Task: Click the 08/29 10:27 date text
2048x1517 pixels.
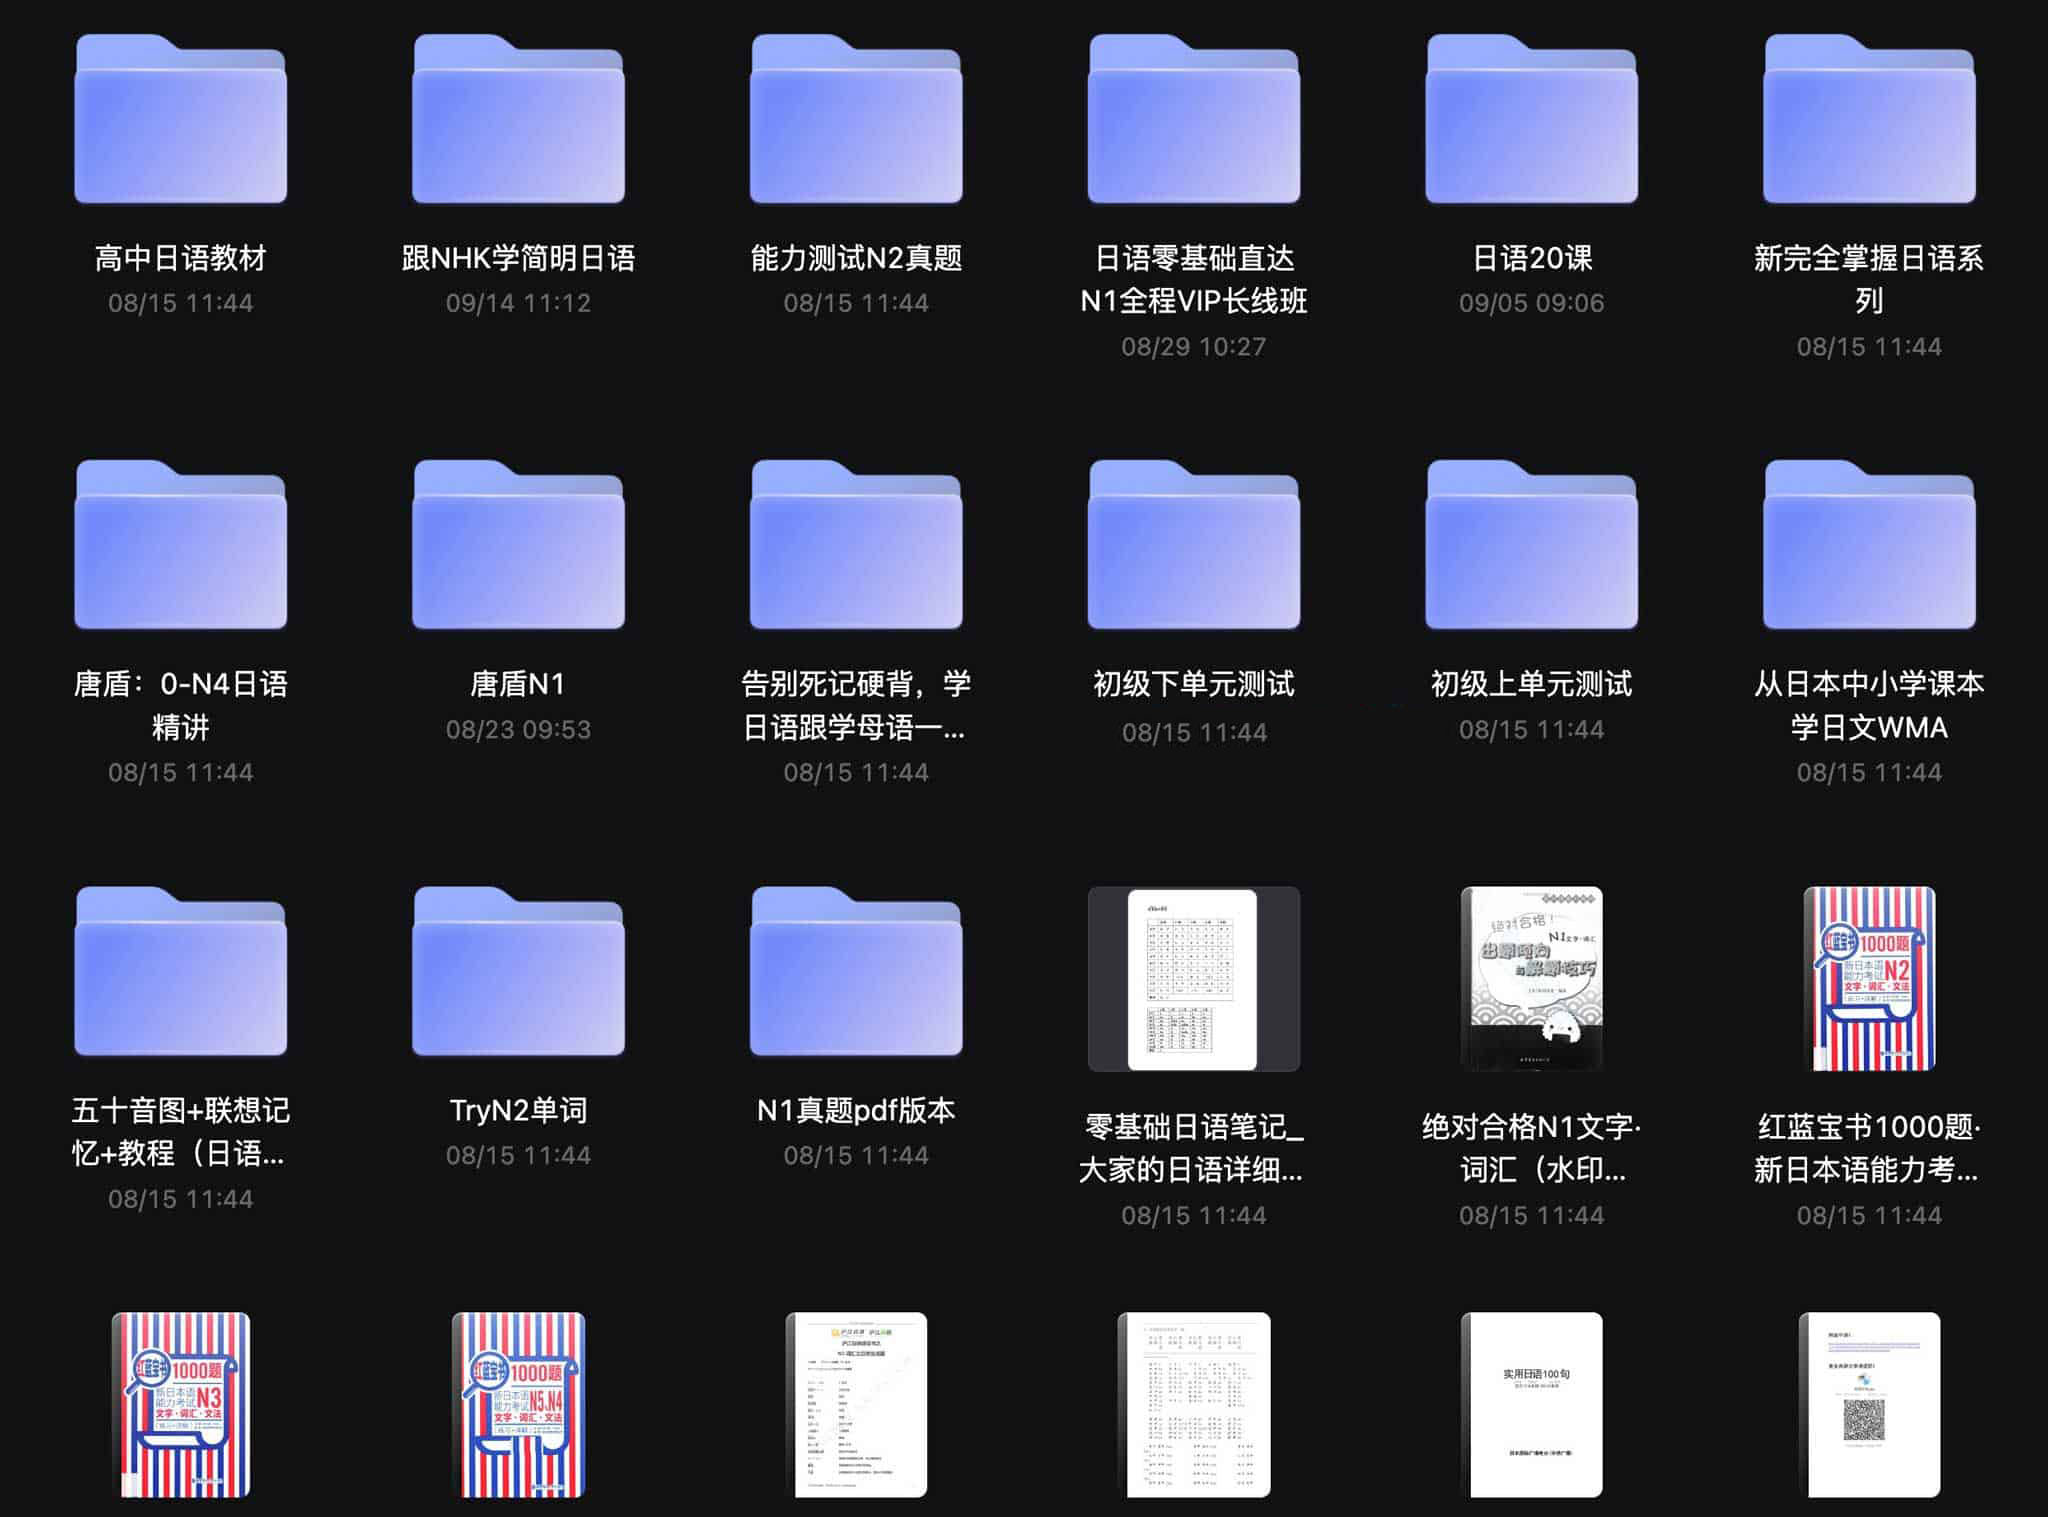Action: (x=1194, y=347)
